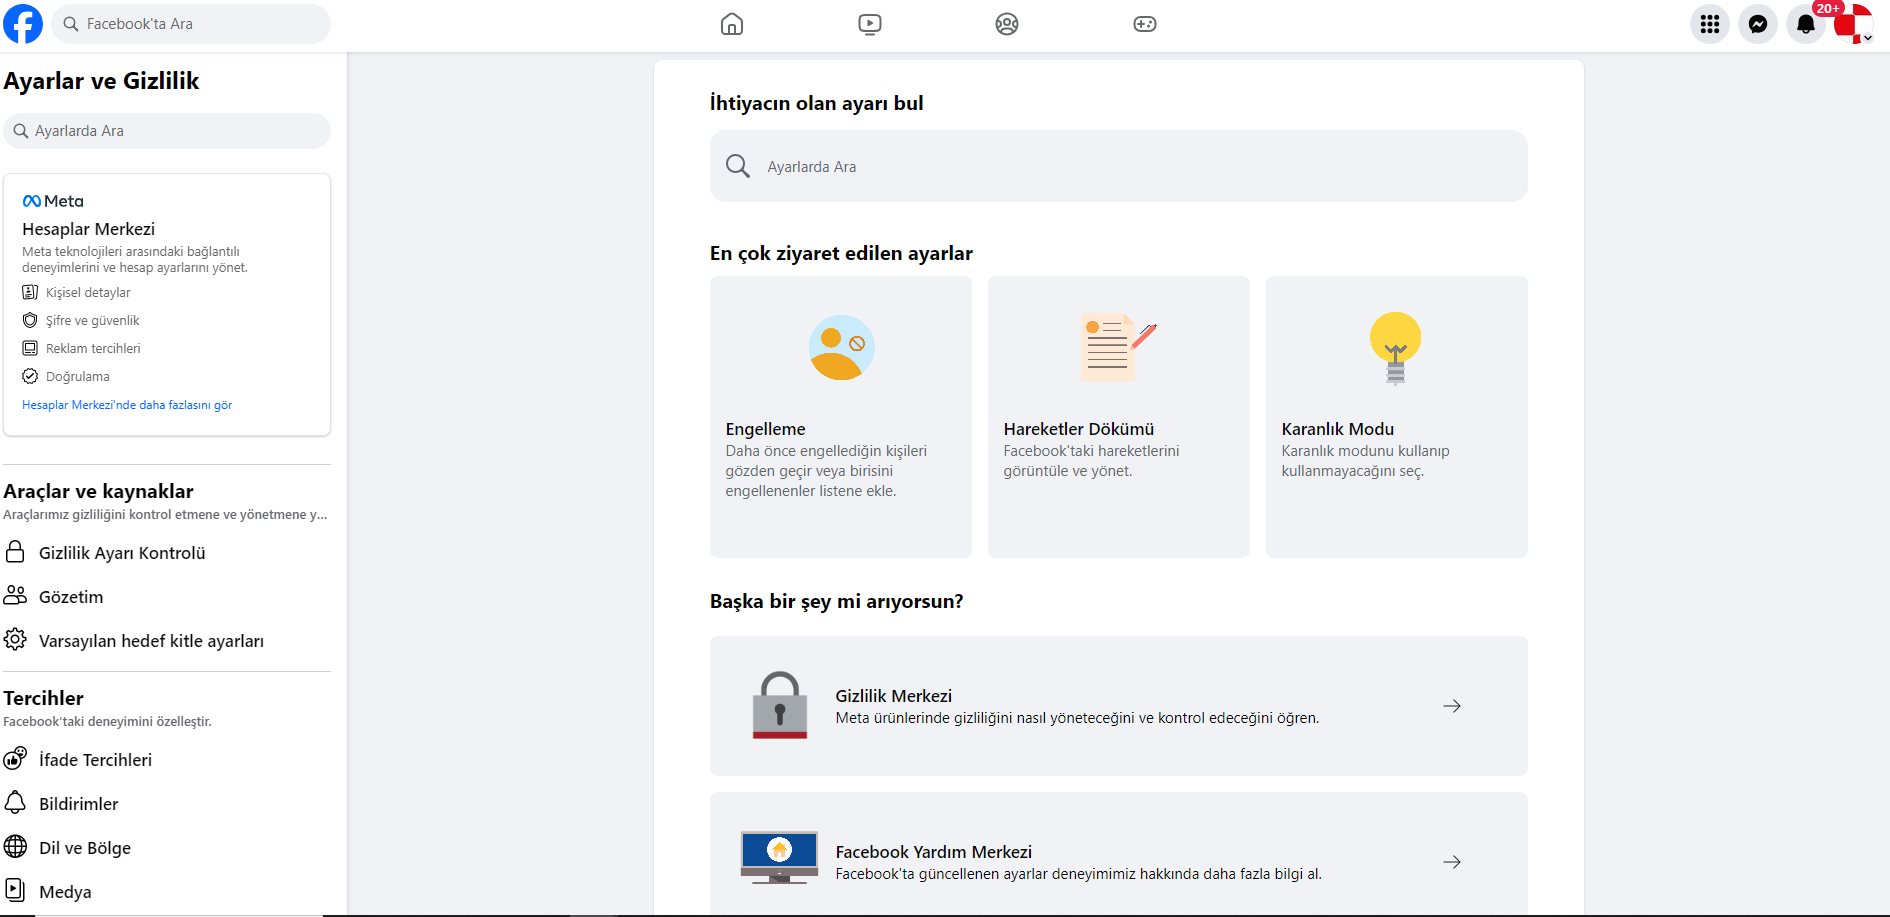The height and width of the screenshot is (917, 1890).
Task: Open the notifications bell
Action: tap(1806, 24)
